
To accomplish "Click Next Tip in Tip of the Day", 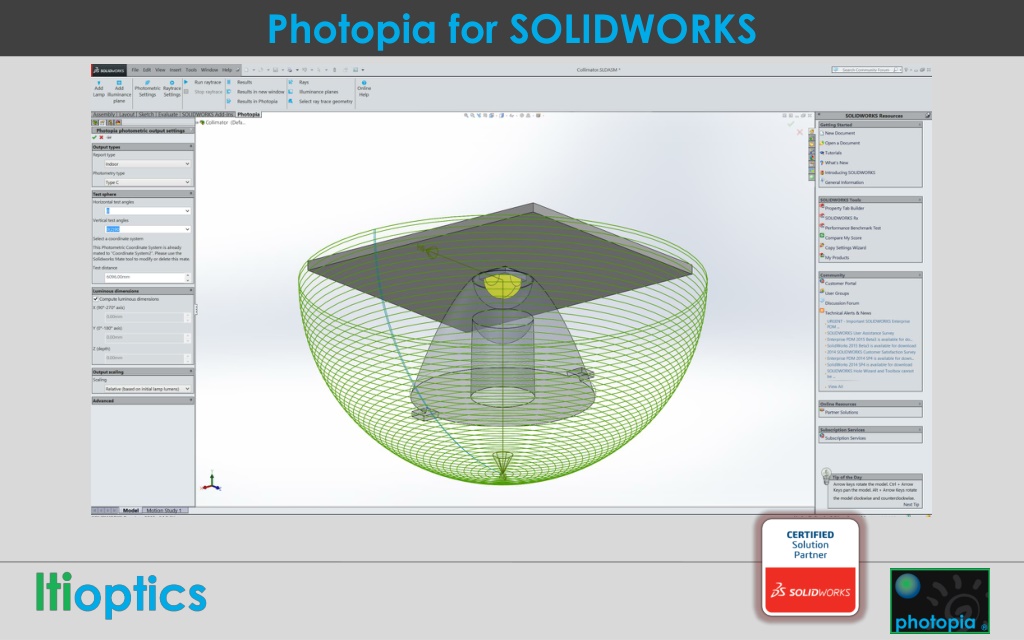I will pos(911,504).
